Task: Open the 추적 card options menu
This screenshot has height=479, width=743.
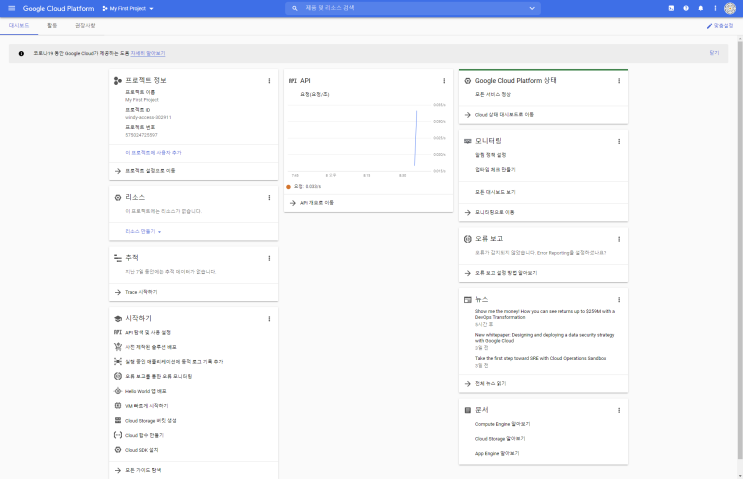Action: pyautogui.click(x=269, y=258)
